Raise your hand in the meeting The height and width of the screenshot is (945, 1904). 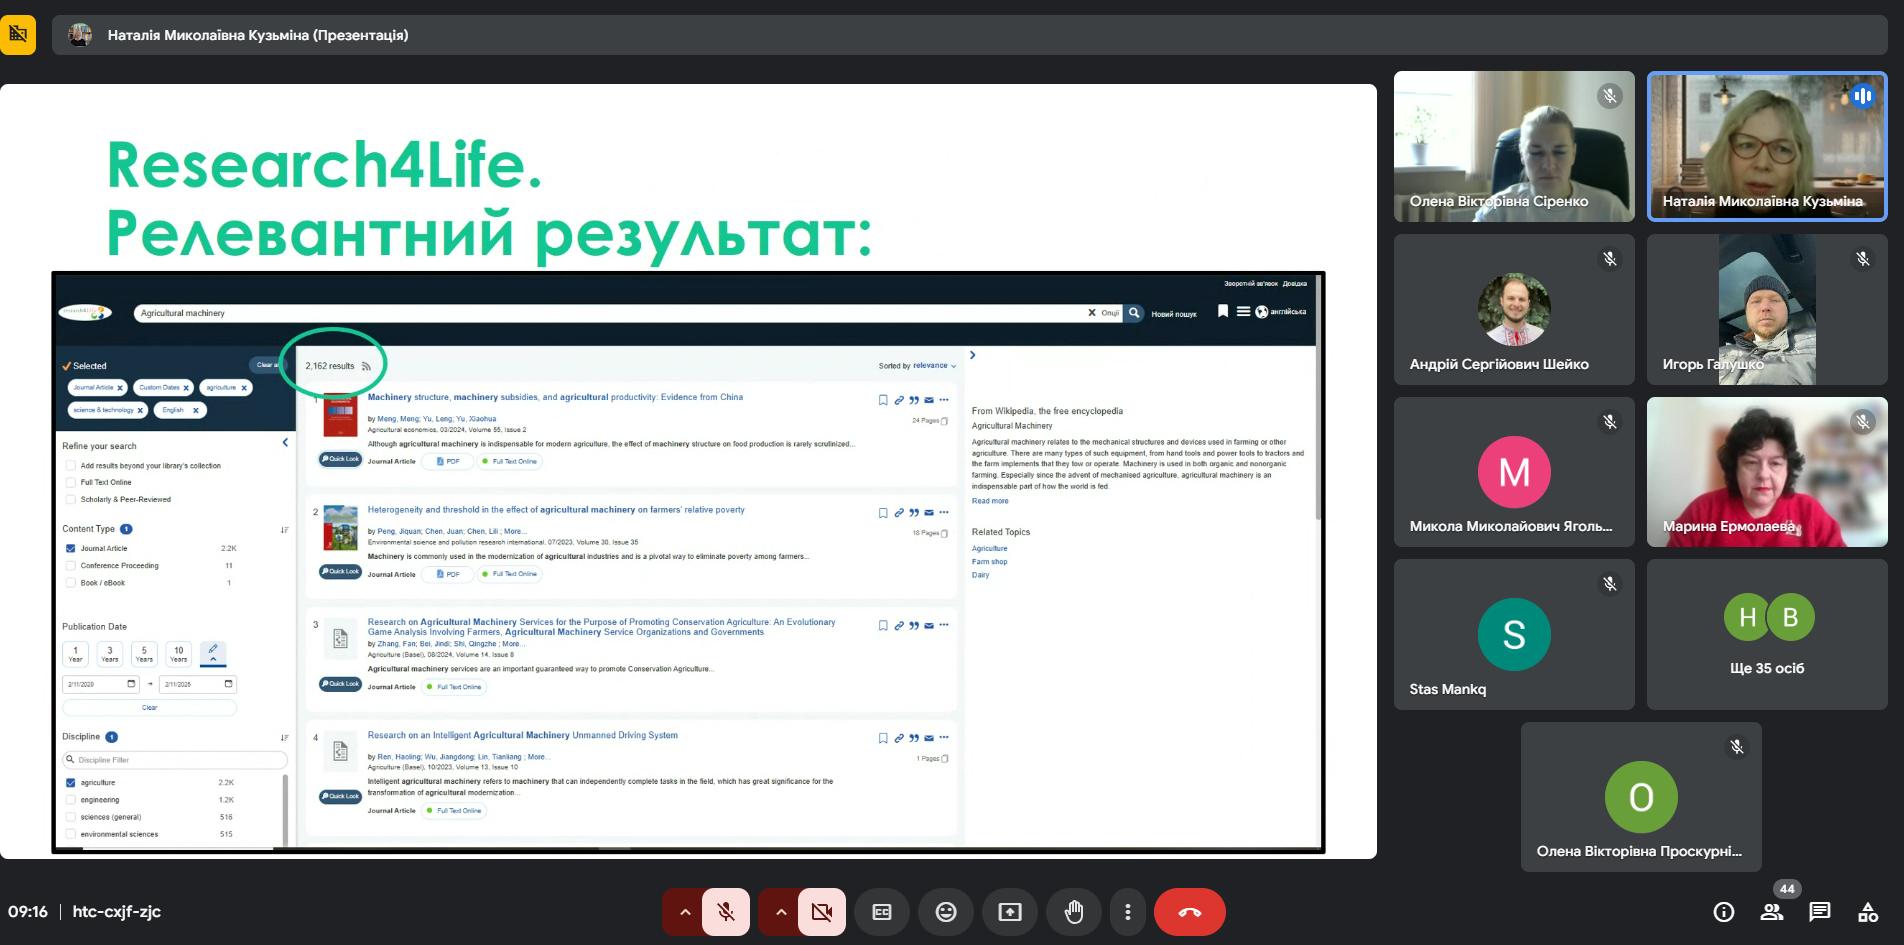[1074, 912]
